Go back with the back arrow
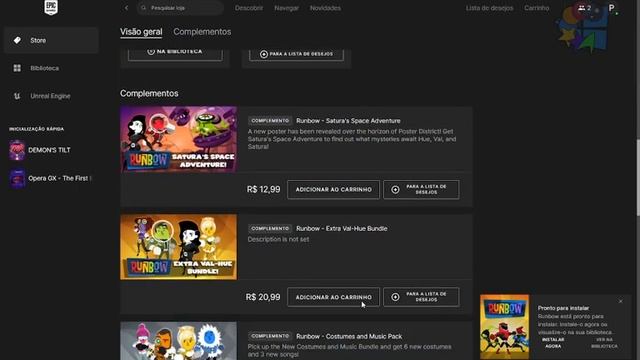Screen dimensions: 640x360 pyautogui.click(x=127, y=8)
